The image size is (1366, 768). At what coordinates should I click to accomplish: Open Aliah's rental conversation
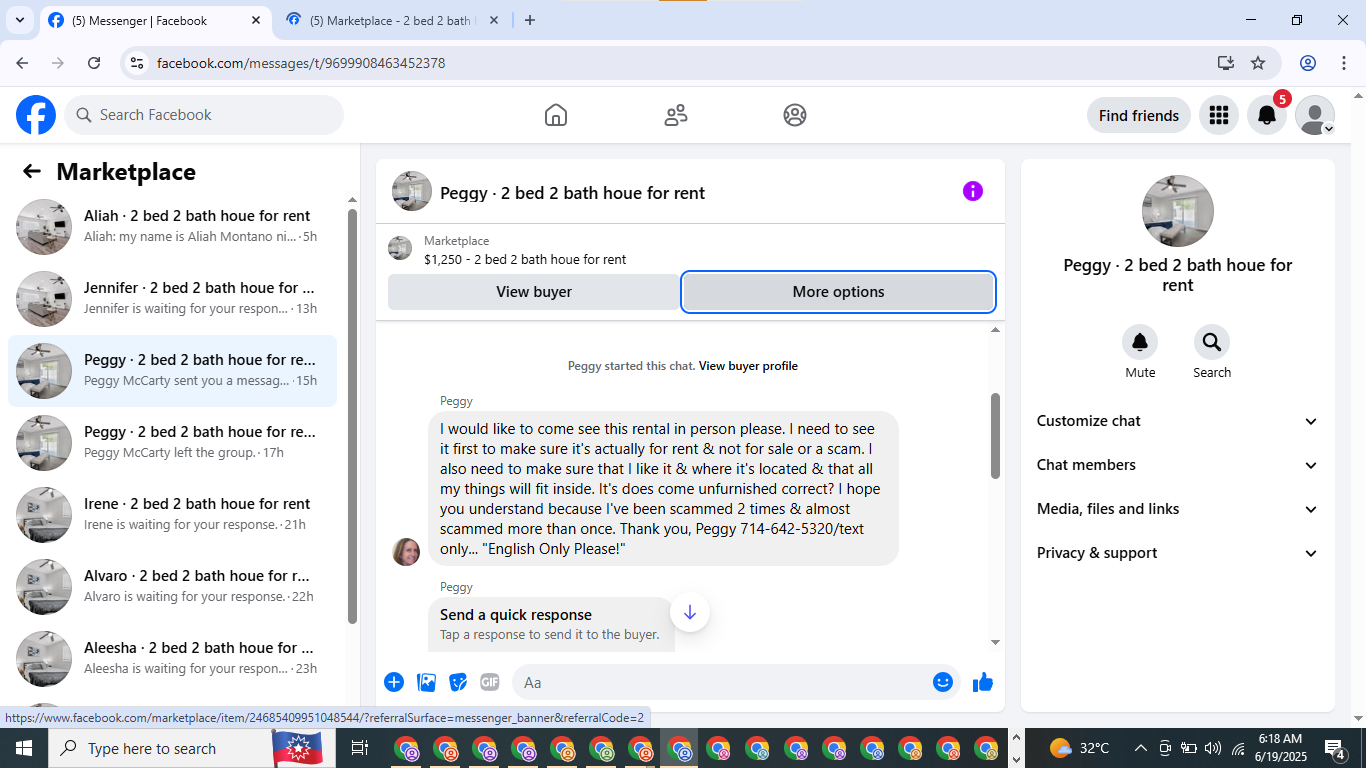172,227
